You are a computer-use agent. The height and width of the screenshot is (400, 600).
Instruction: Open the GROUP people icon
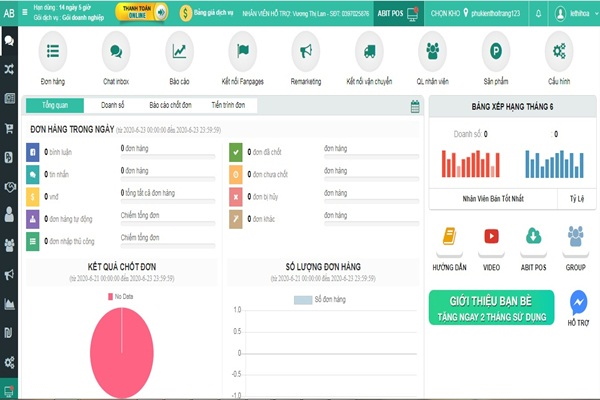pos(576,236)
